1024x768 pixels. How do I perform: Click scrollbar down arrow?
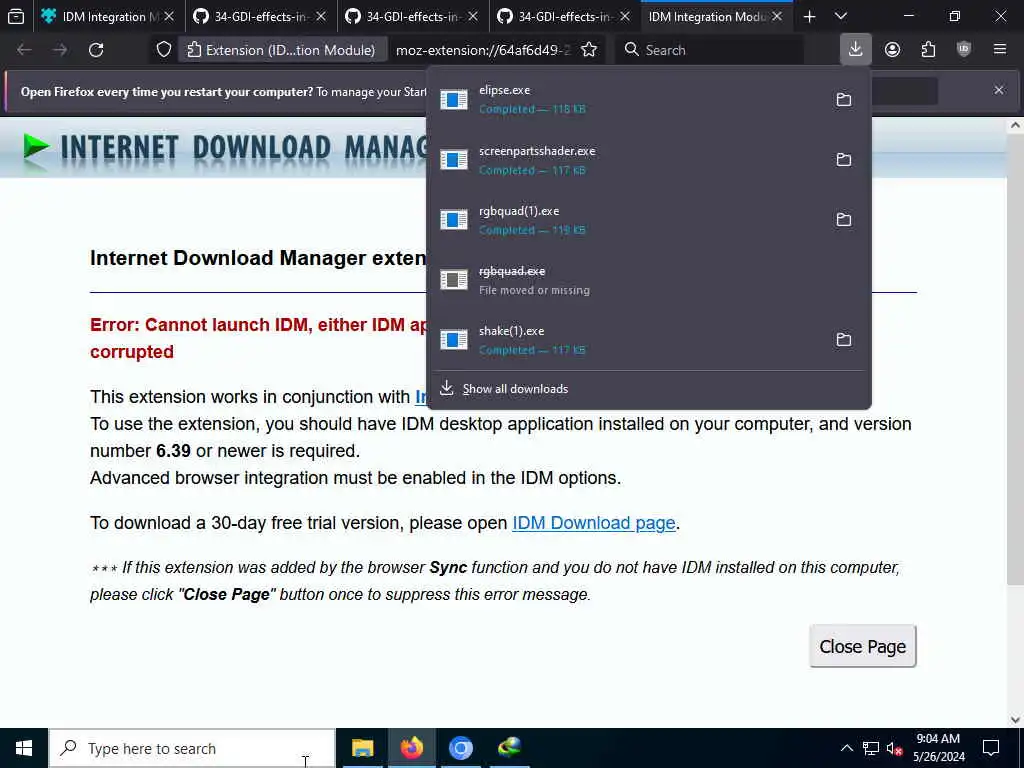(1015, 720)
